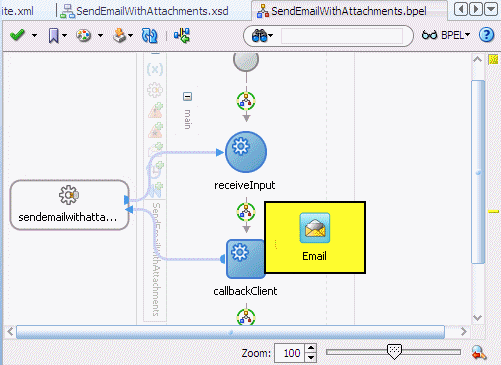Click the zoom slider handle
Image resolution: width=501 pixels, height=365 pixels.
(x=394, y=352)
